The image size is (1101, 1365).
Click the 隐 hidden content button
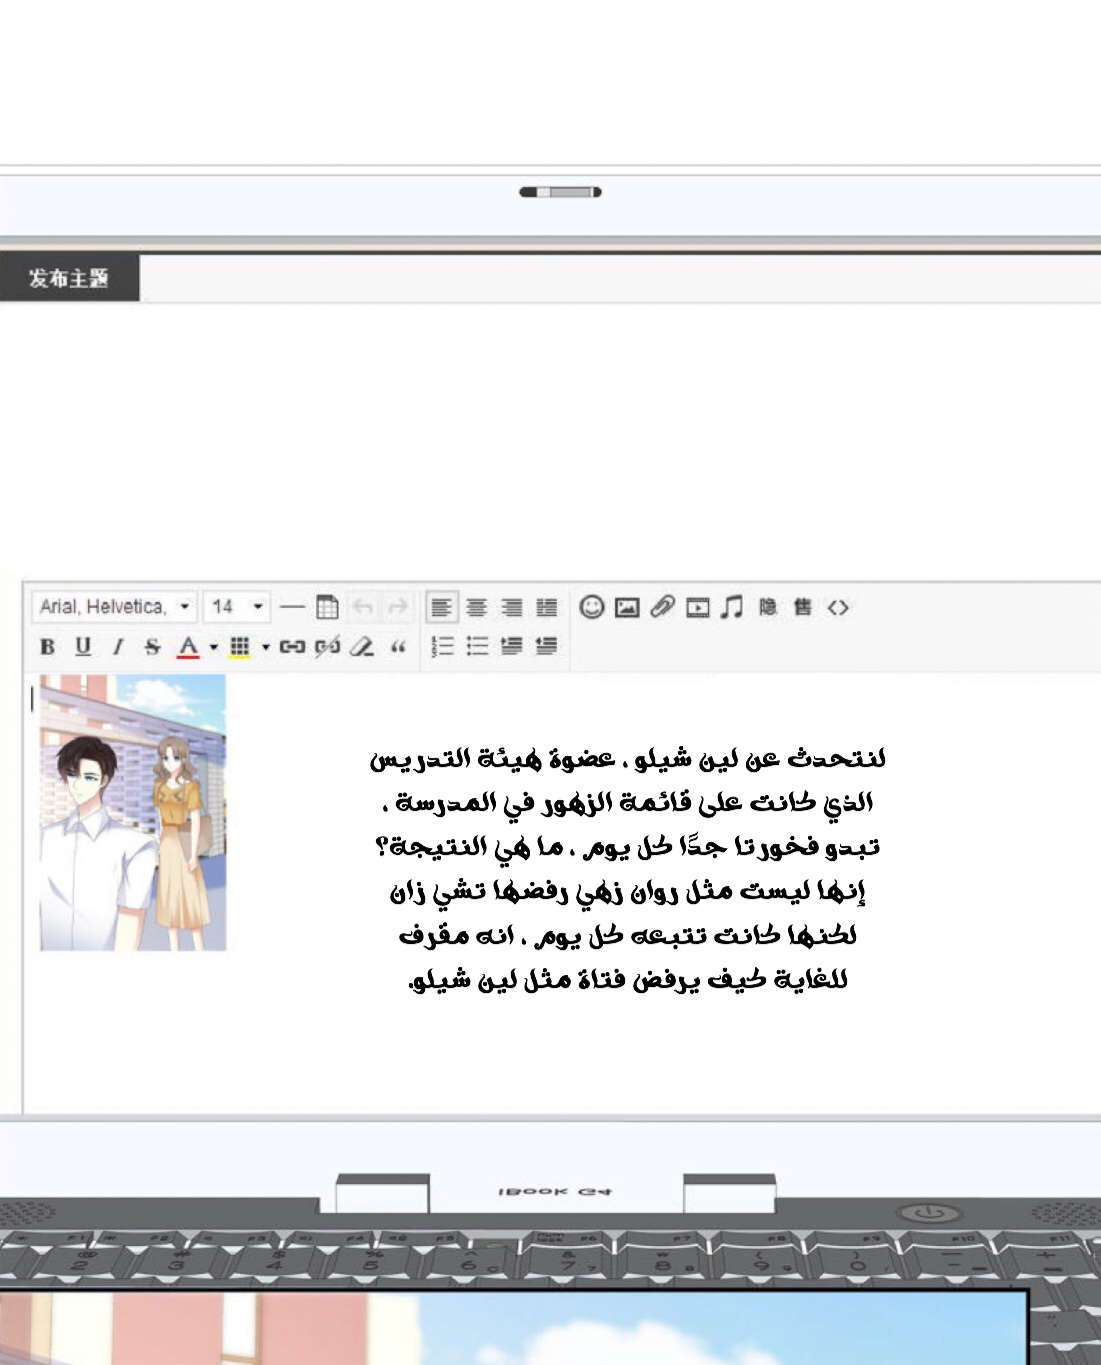click(768, 606)
